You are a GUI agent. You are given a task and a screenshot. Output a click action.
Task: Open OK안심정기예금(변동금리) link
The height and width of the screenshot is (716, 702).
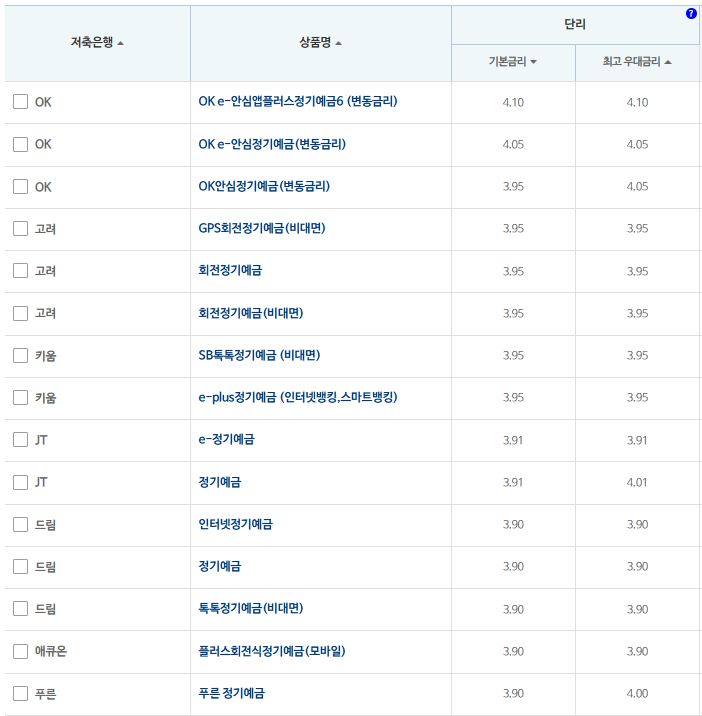(264, 186)
